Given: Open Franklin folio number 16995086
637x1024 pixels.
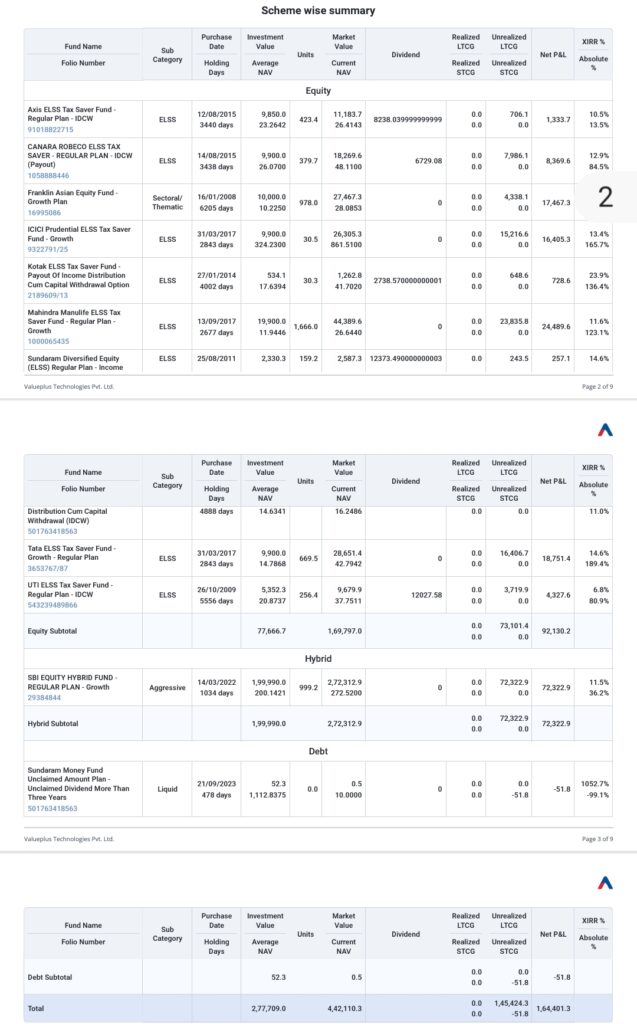Looking at the screenshot, I should tap(44, 213).
